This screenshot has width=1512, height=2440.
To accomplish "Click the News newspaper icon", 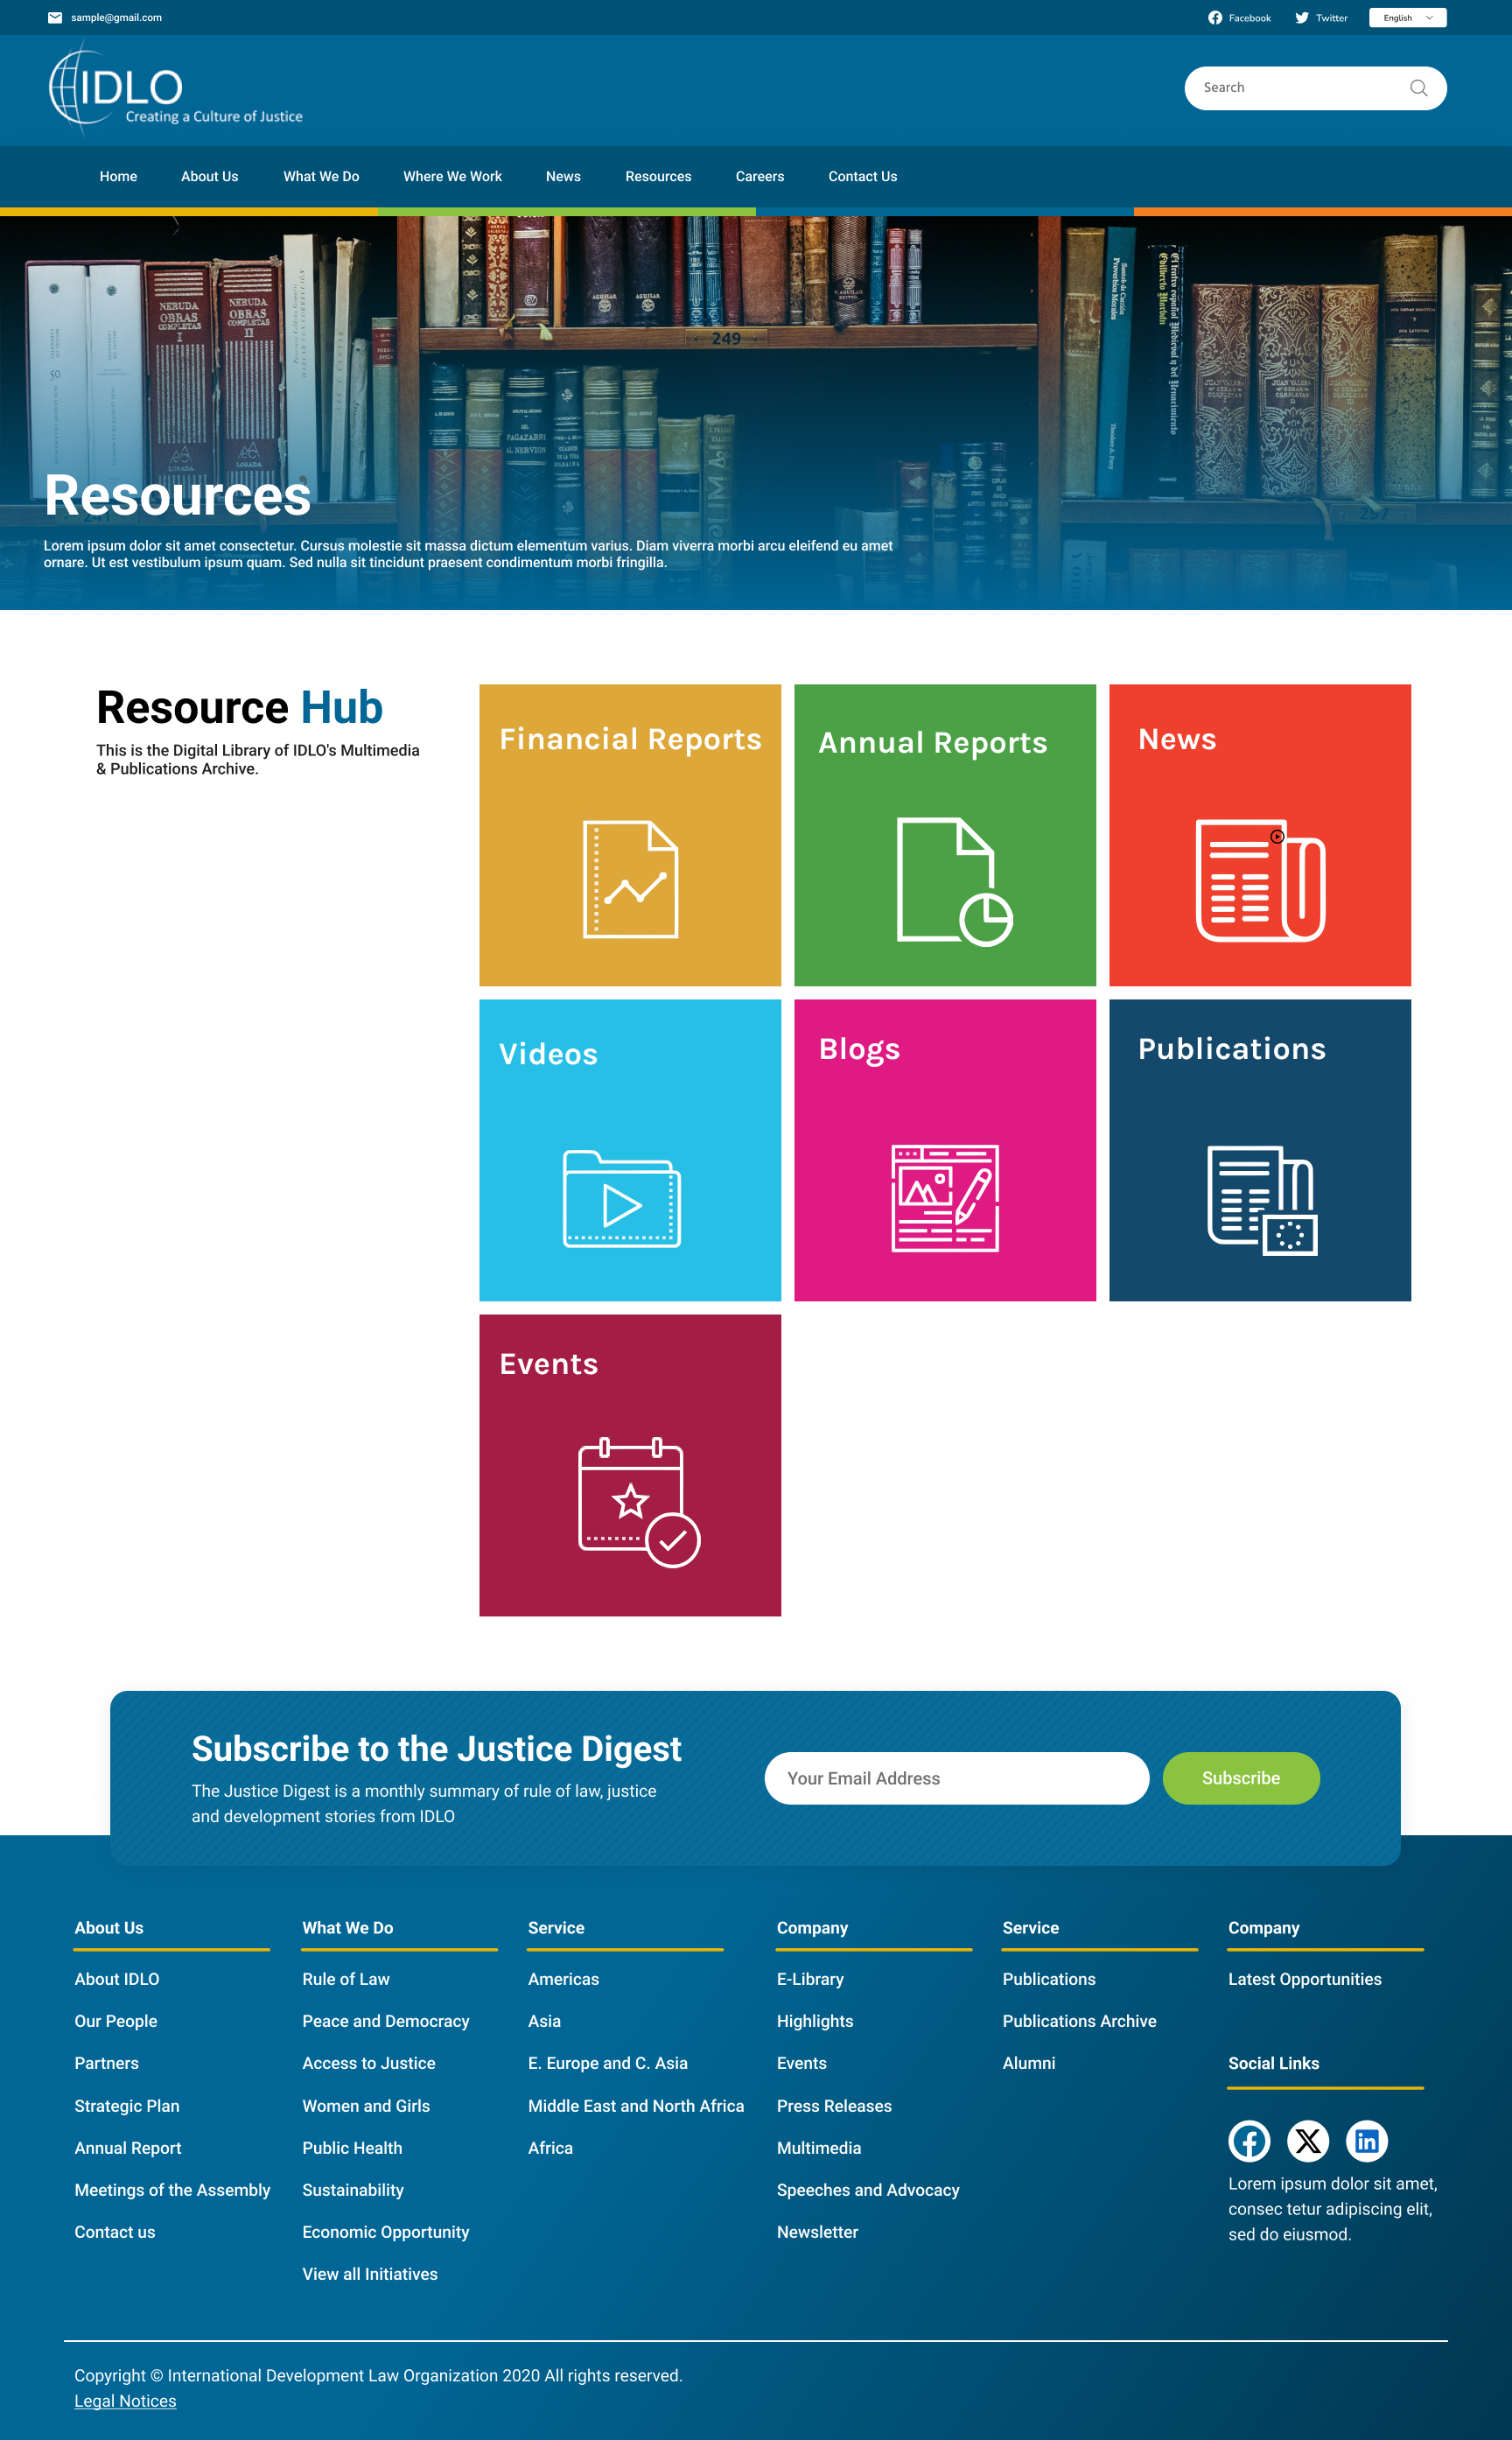I will coord(1260,880).
